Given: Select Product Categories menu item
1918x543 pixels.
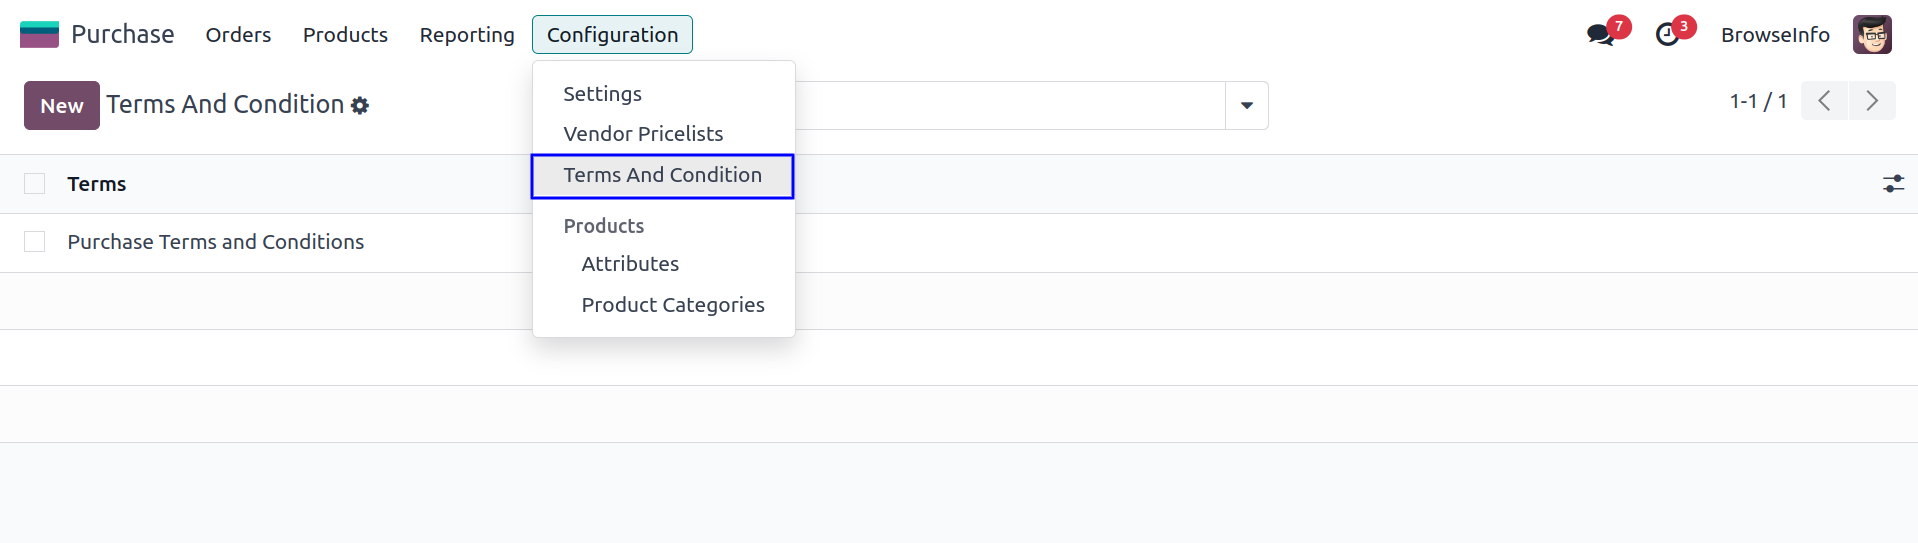Looking at the screenshot, I should coord(673,305).
